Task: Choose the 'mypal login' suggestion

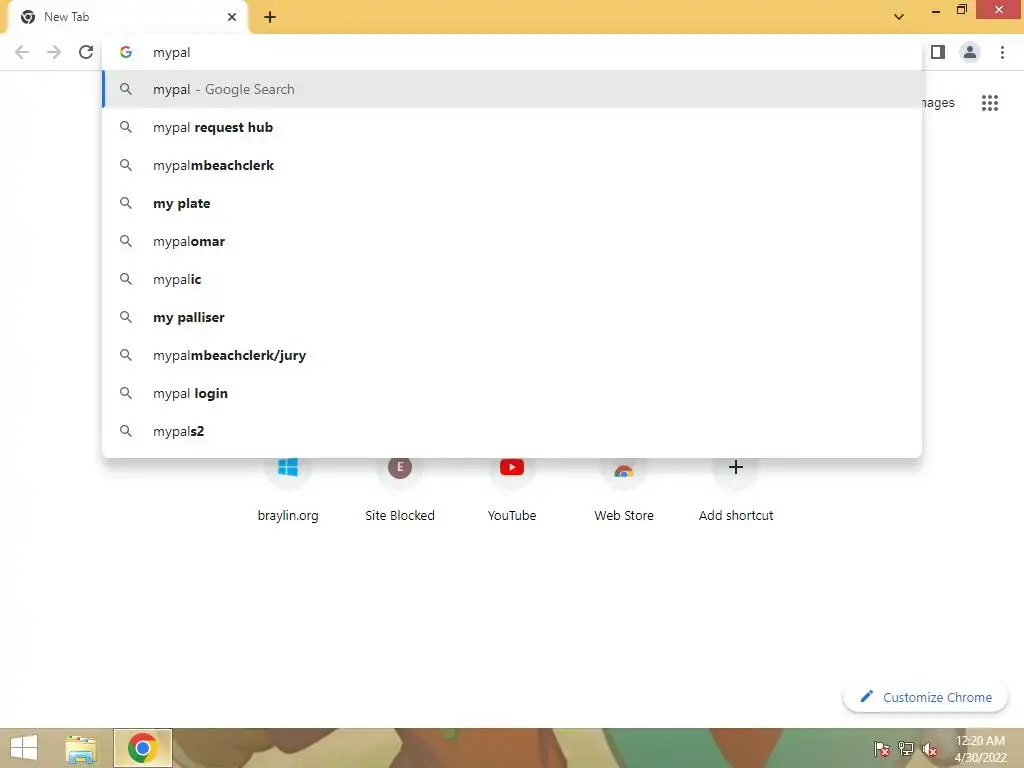Action: pyautogui.click(x=512, y=393)
